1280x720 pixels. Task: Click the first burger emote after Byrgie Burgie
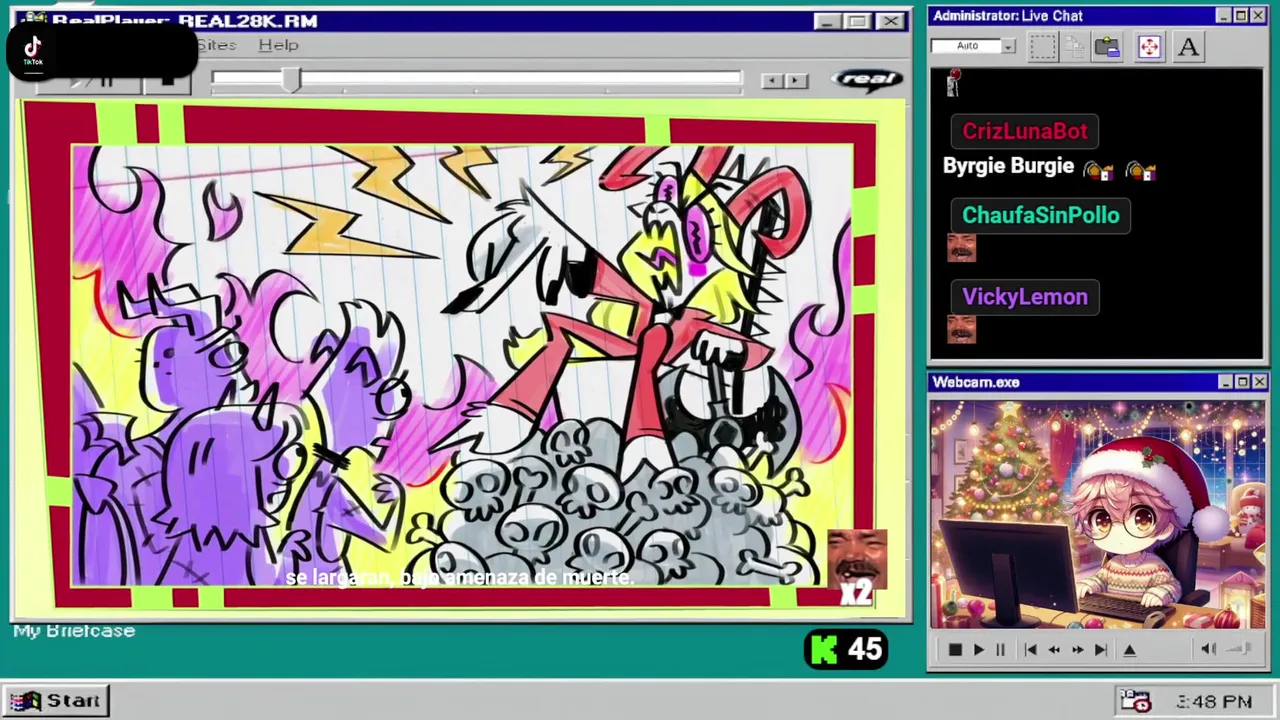(1098, 170)
